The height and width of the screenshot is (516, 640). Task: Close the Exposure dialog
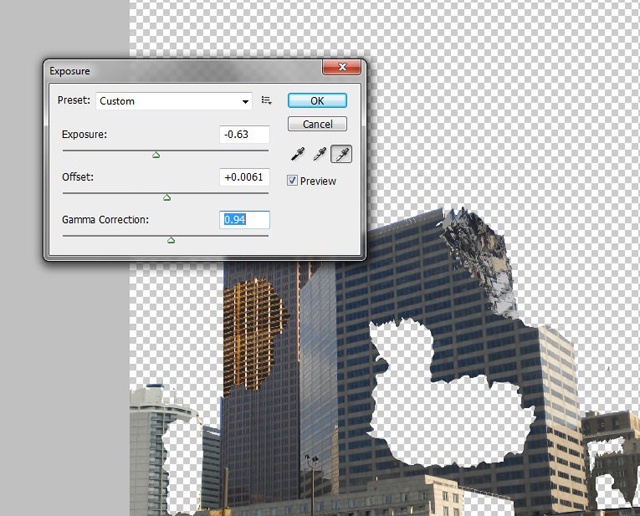point(342,67)
